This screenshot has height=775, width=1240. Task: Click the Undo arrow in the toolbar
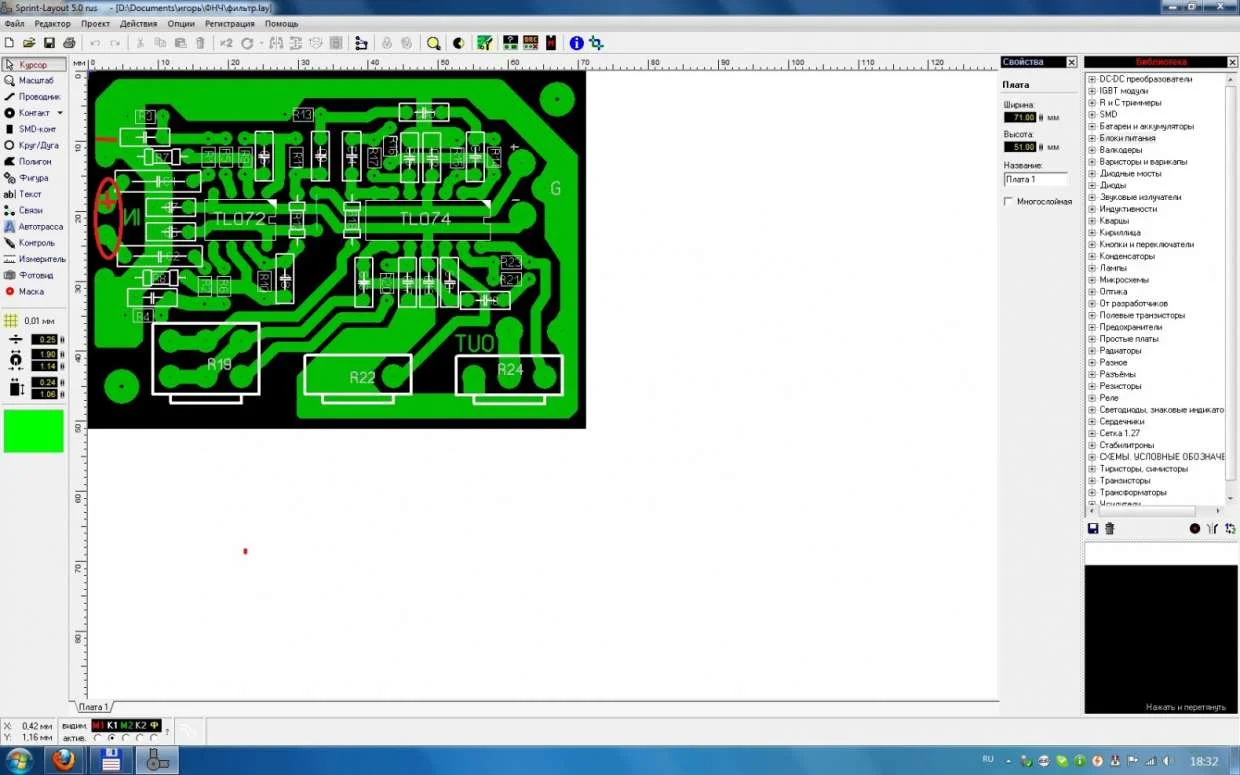tap(95, 43)
